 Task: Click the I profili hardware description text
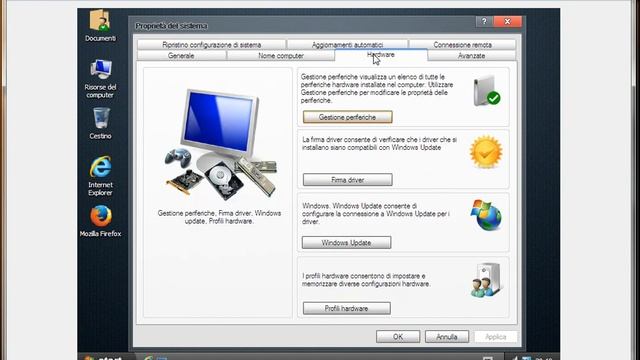click(366, 280)
